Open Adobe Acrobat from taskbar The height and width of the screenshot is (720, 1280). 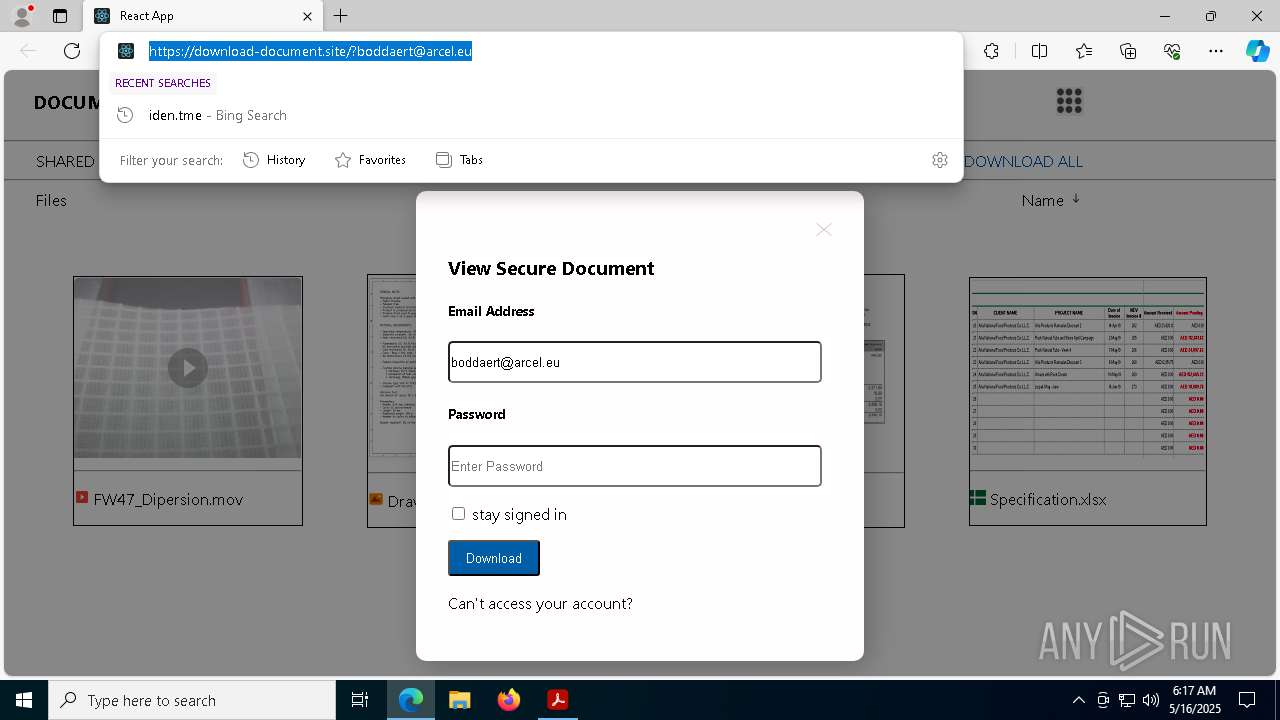[x=557, y=700]
